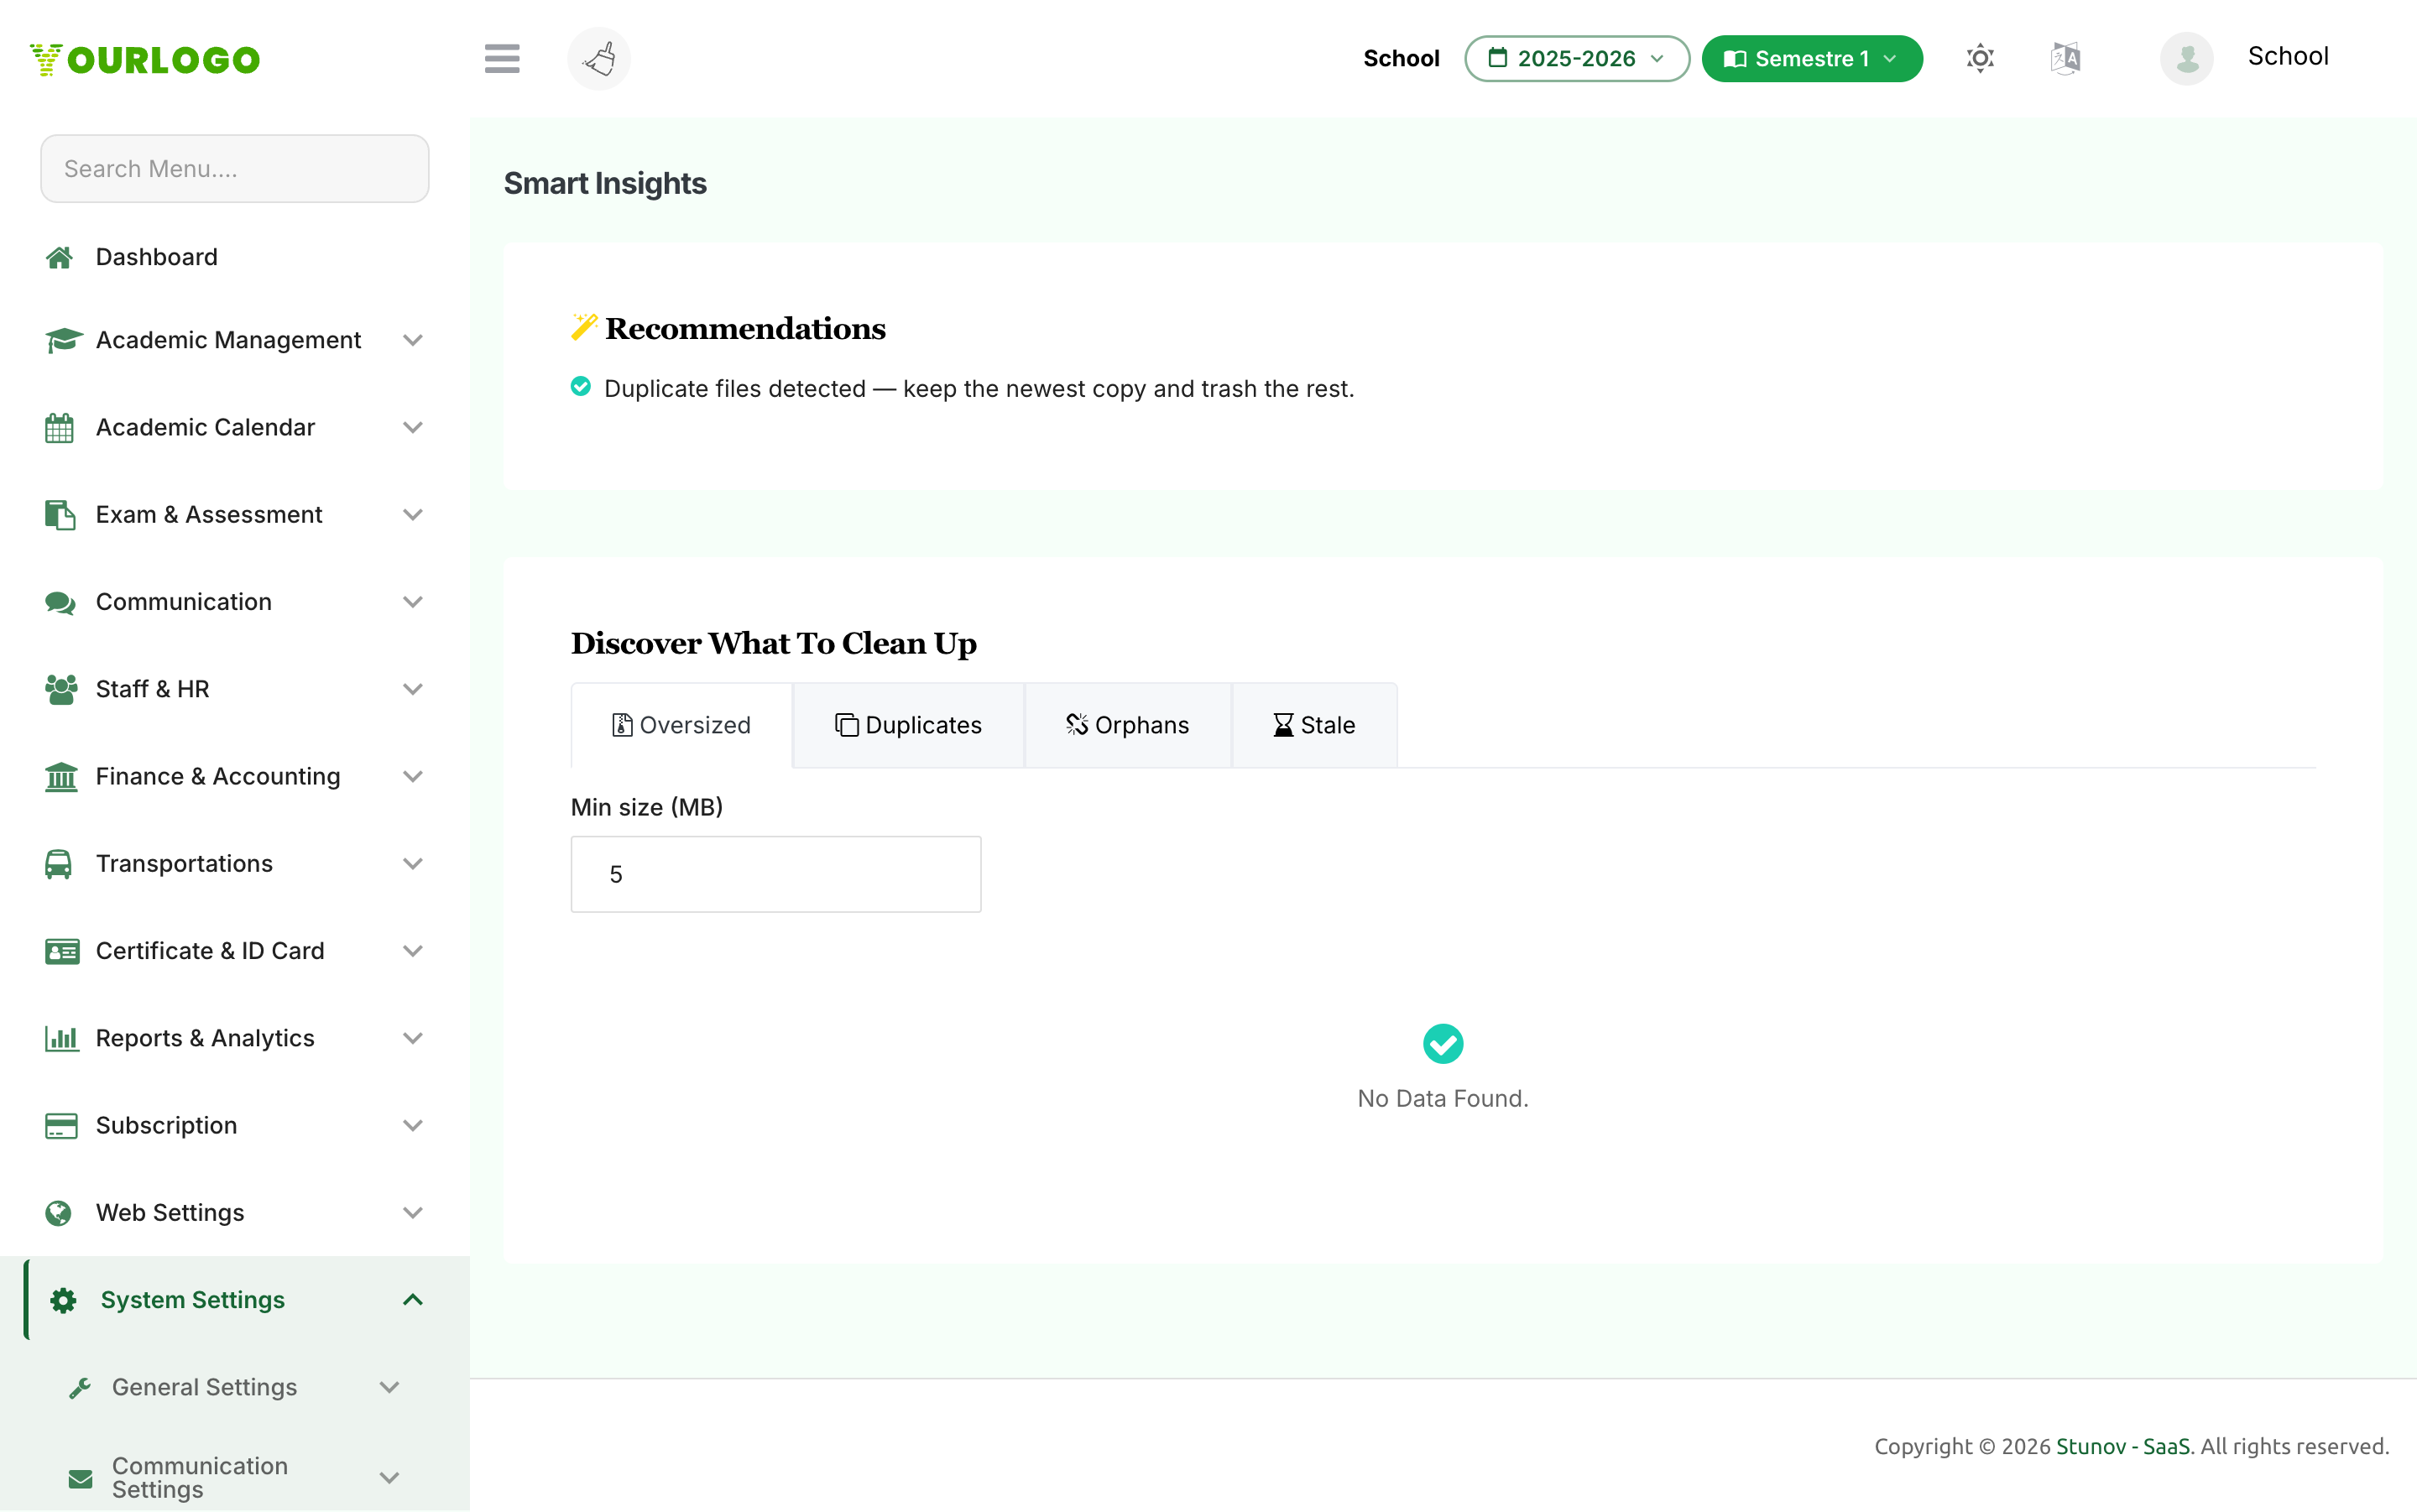Click the Reports & Analytics chart icon
The height and width of the screenshot is (1512, 2417).
pyautogui.click(x=62, y=1038)
